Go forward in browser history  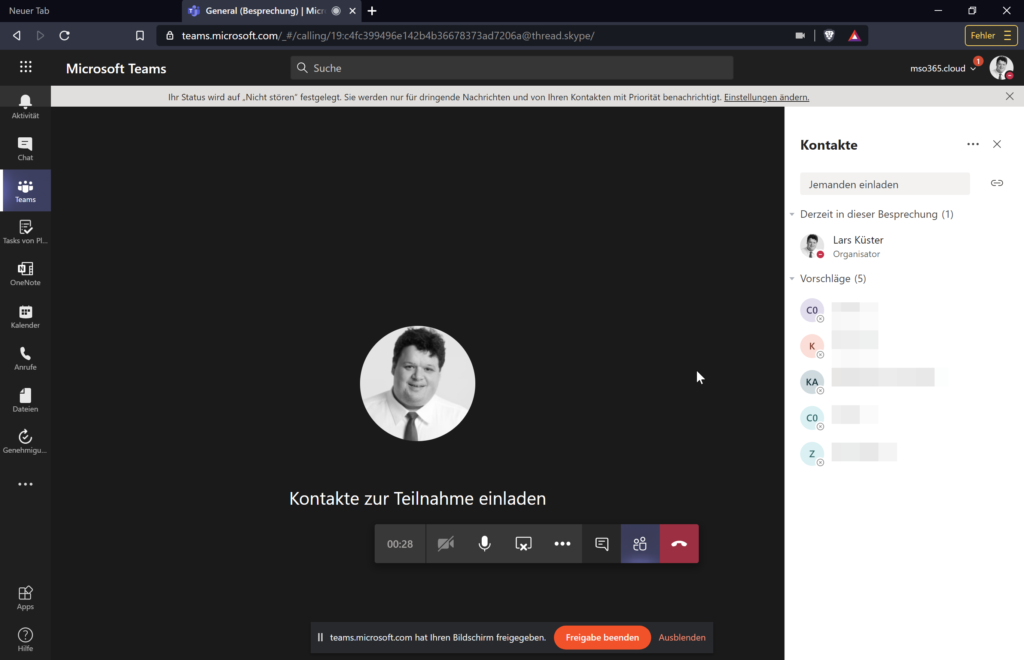[40, 36]
